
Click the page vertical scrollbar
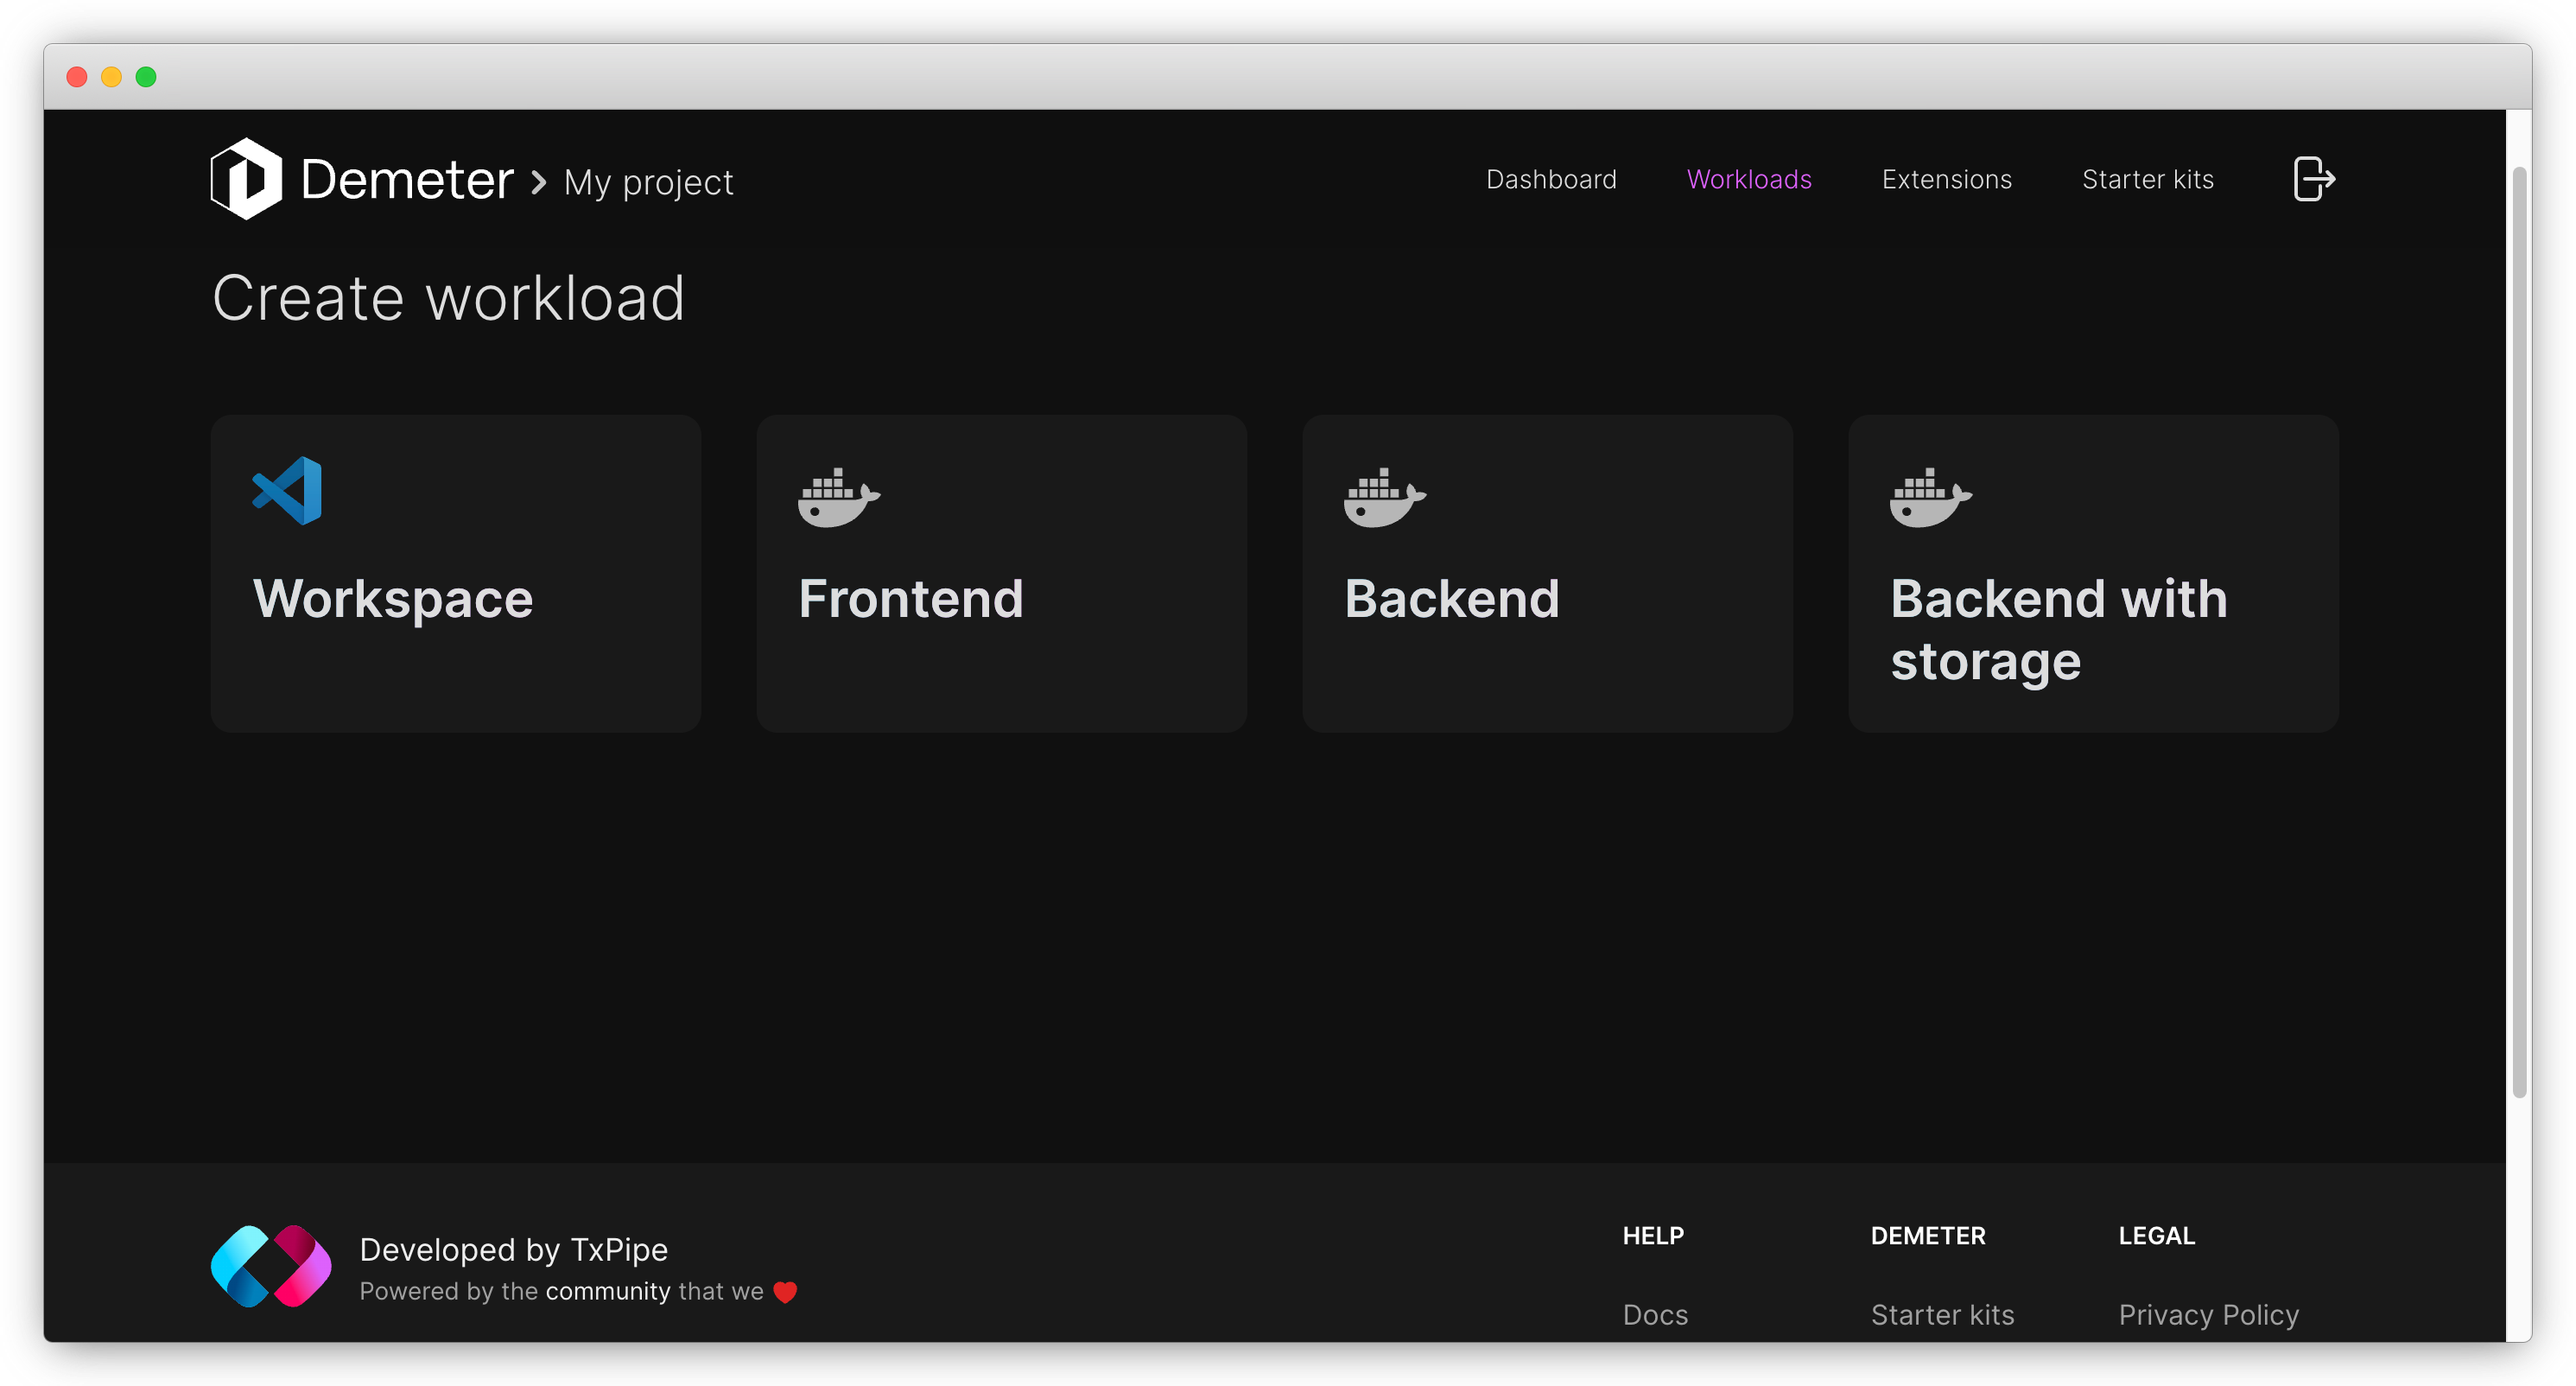point(2519,632)
